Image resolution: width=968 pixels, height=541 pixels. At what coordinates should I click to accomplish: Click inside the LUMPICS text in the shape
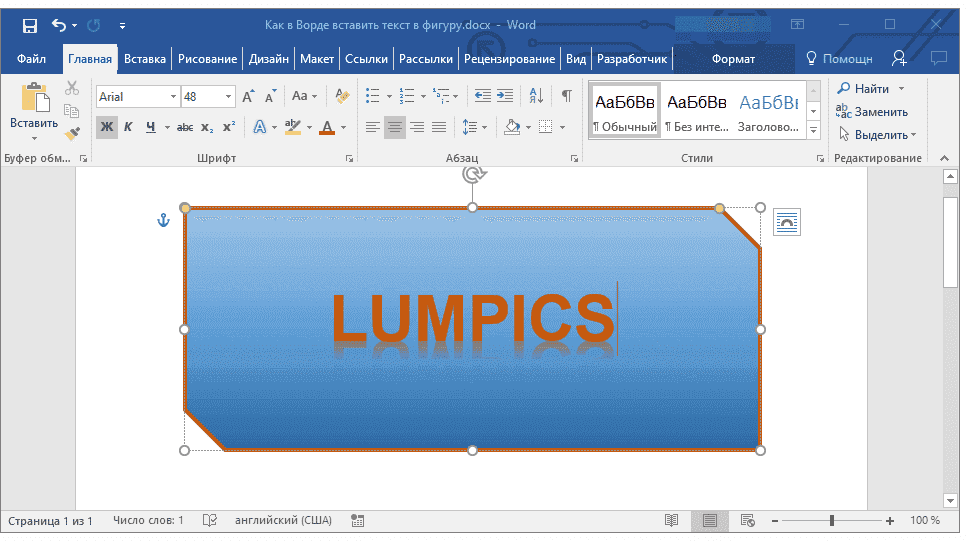(473, 317)
